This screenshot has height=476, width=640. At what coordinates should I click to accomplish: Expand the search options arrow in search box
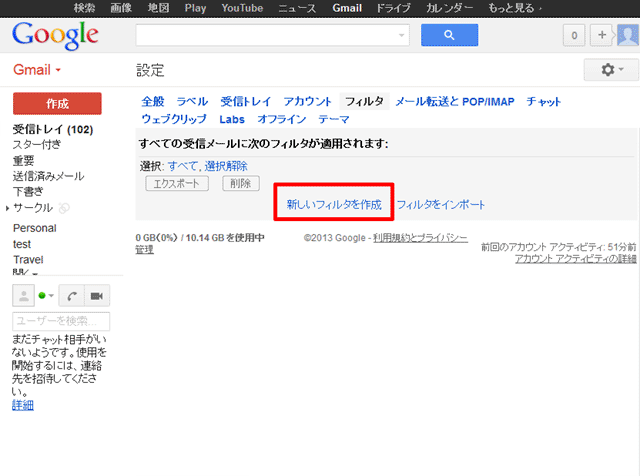click(x=402, y=35)
